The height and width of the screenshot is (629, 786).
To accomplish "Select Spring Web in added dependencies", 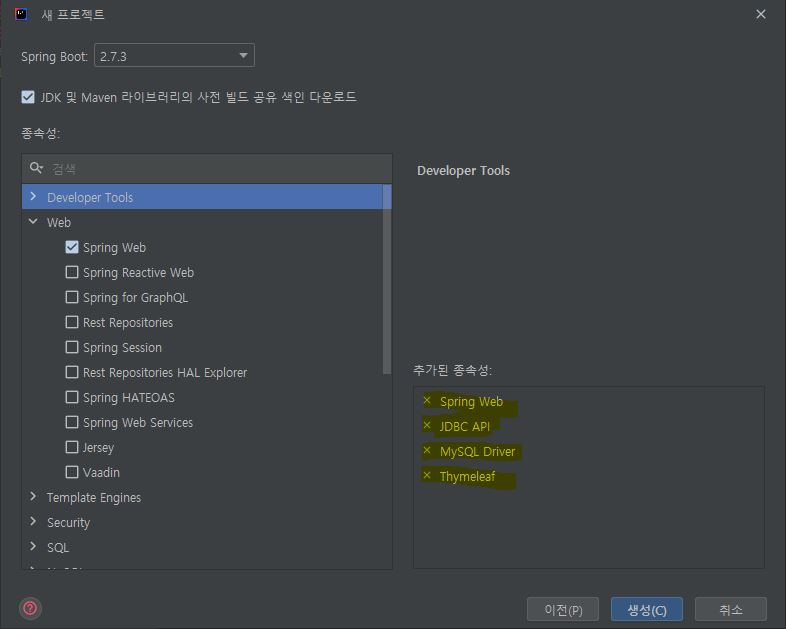I will click(471, 401).
